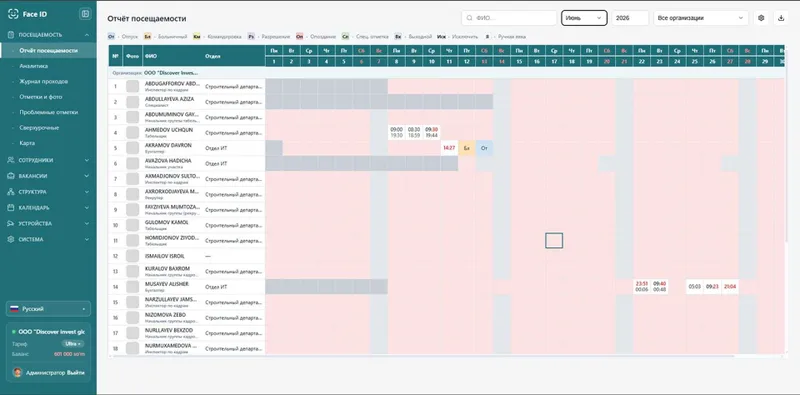Click employee name AKRAMOV DAVRON
800x395 pixels.
point(168,145)
